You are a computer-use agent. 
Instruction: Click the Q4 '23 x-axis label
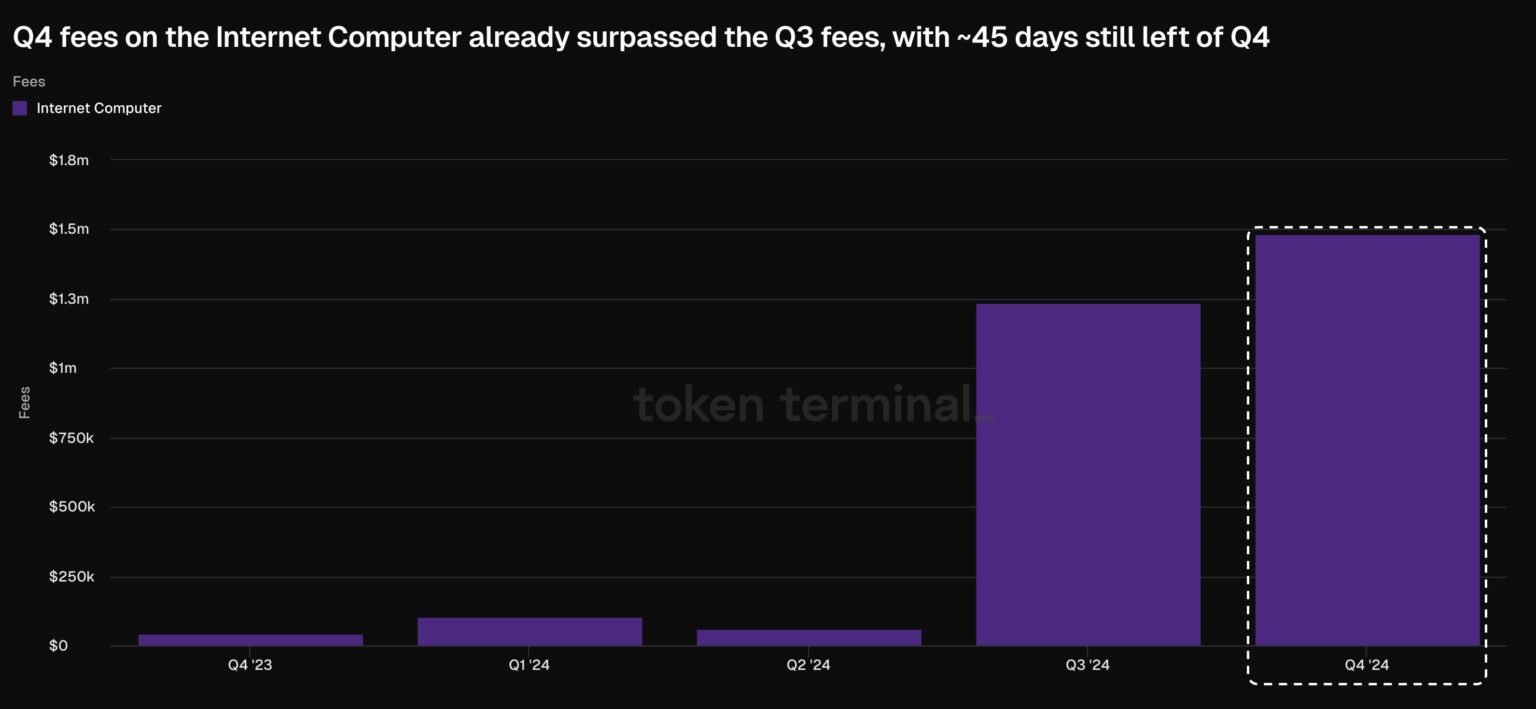click(x=250, y=666)
